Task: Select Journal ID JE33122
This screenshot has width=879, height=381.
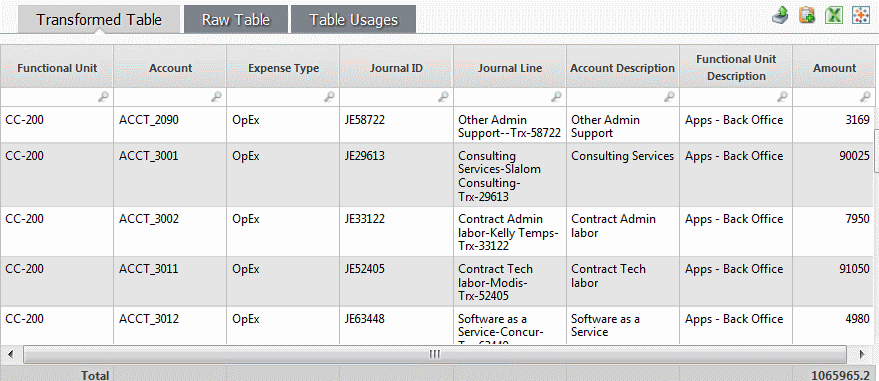Action: pyautogui.click(x=396, y=231)
